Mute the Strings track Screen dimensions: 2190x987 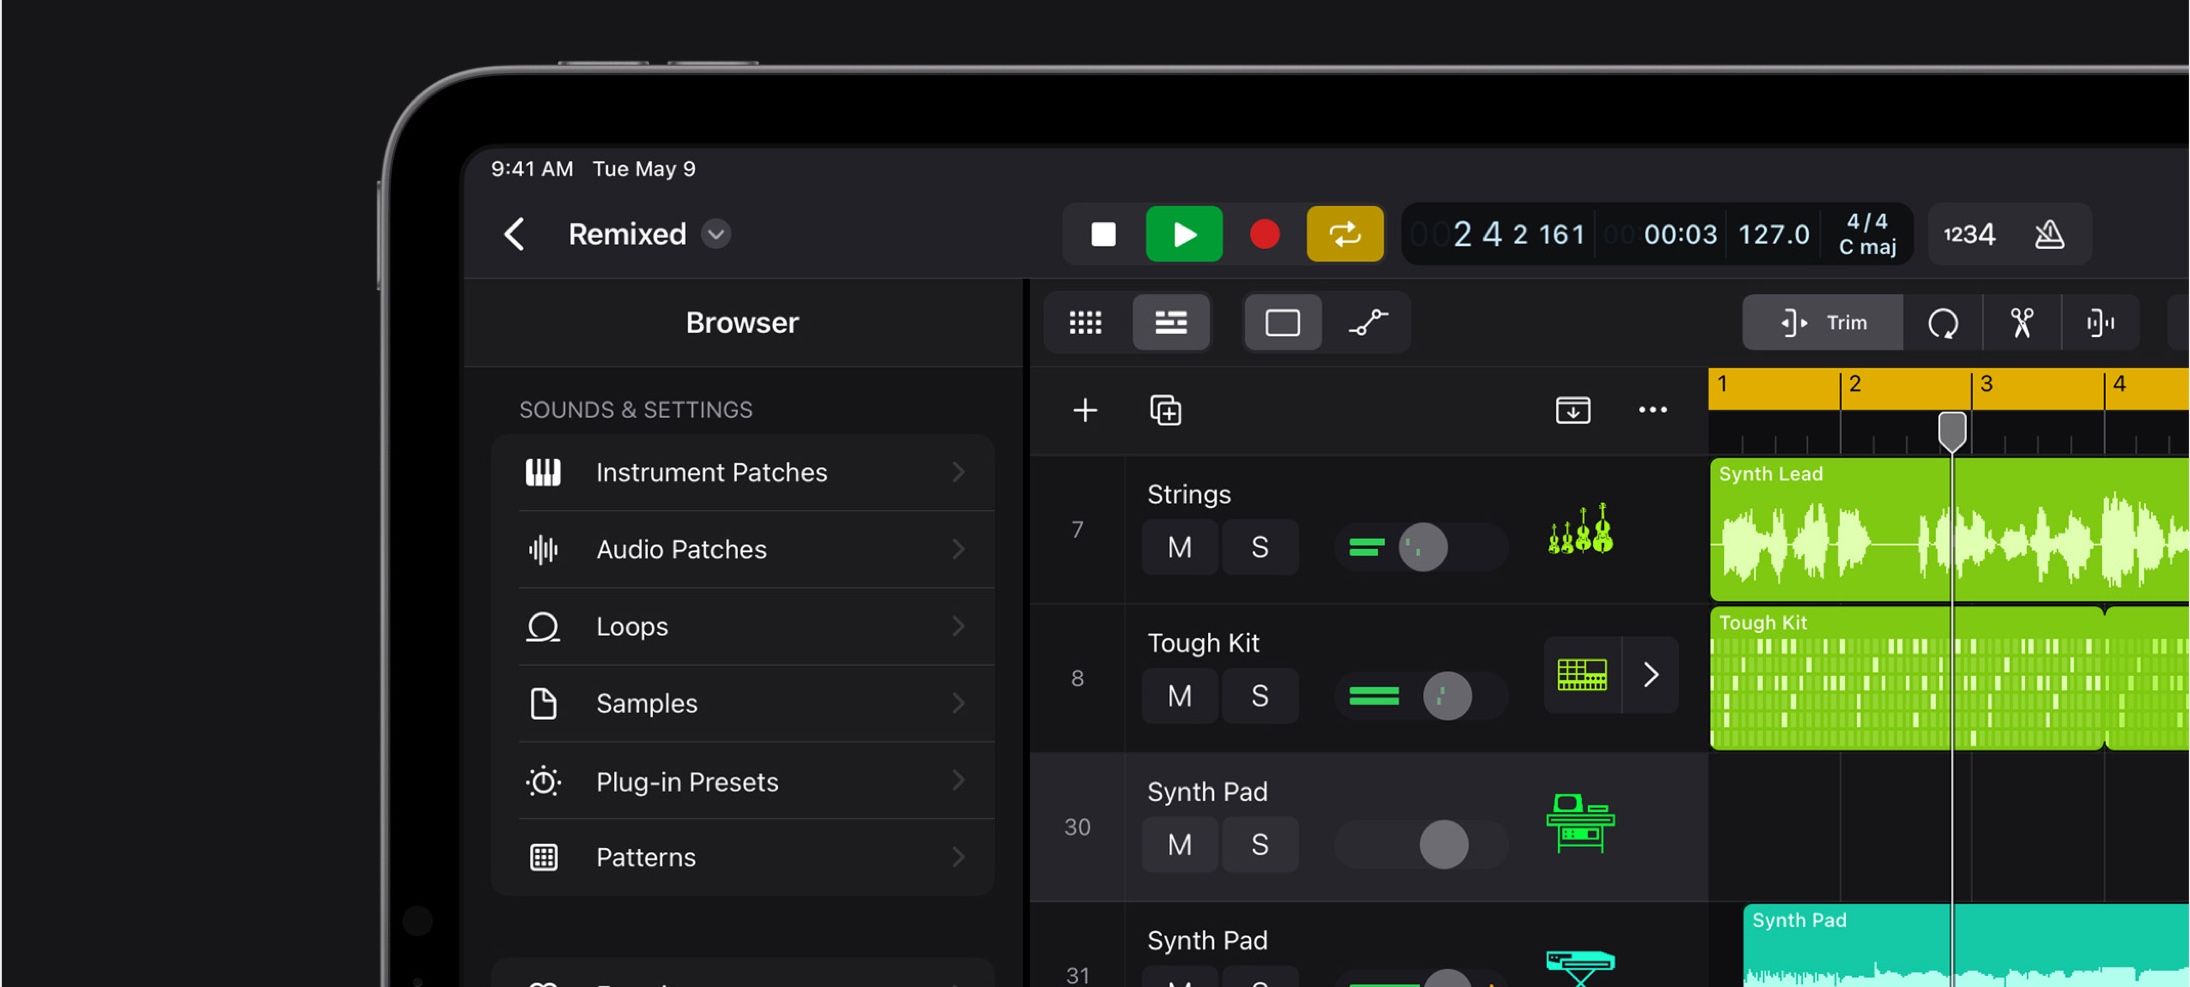click(1180, 547)
